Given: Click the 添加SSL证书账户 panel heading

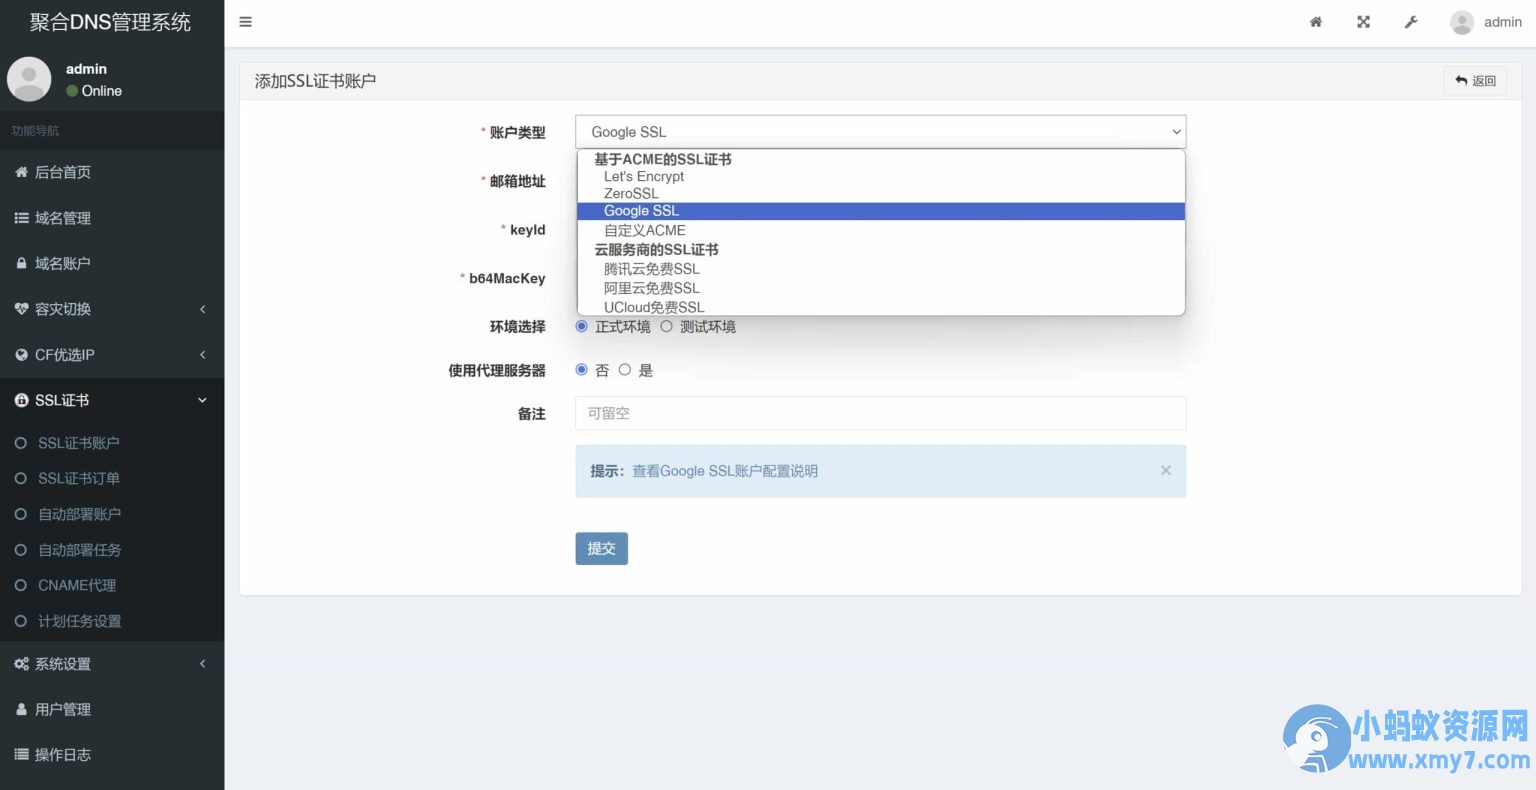Looking at the screenshot, I should [315, 81].
